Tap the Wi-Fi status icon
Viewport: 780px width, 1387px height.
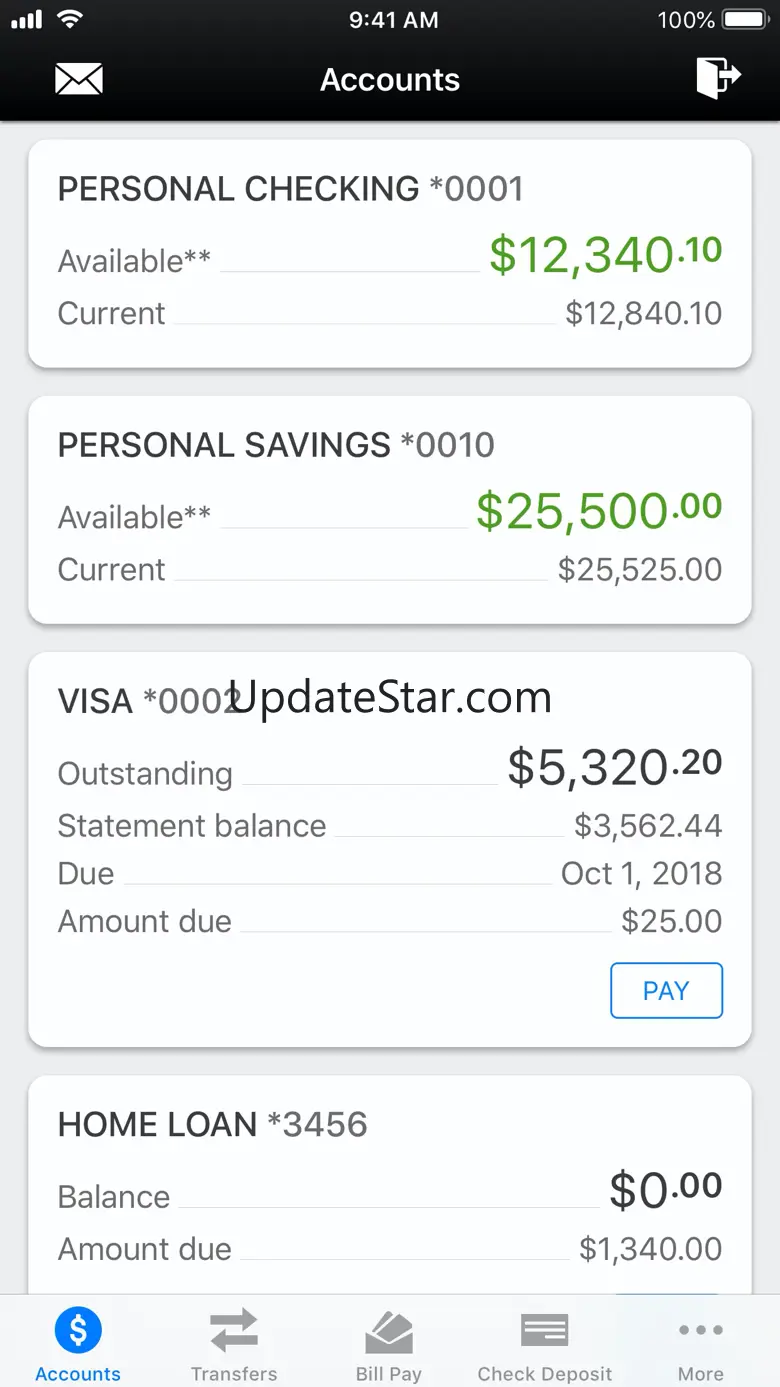(69, 19)
